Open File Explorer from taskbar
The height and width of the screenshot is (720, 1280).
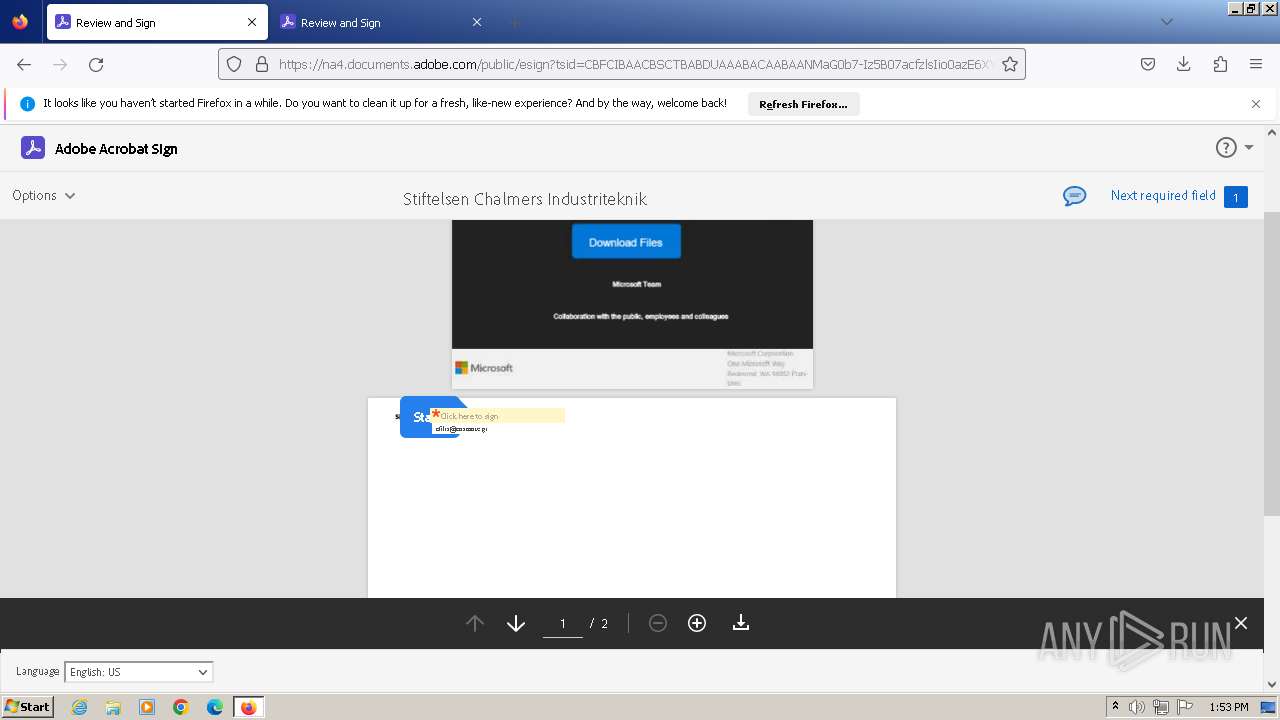click(113, 707)
